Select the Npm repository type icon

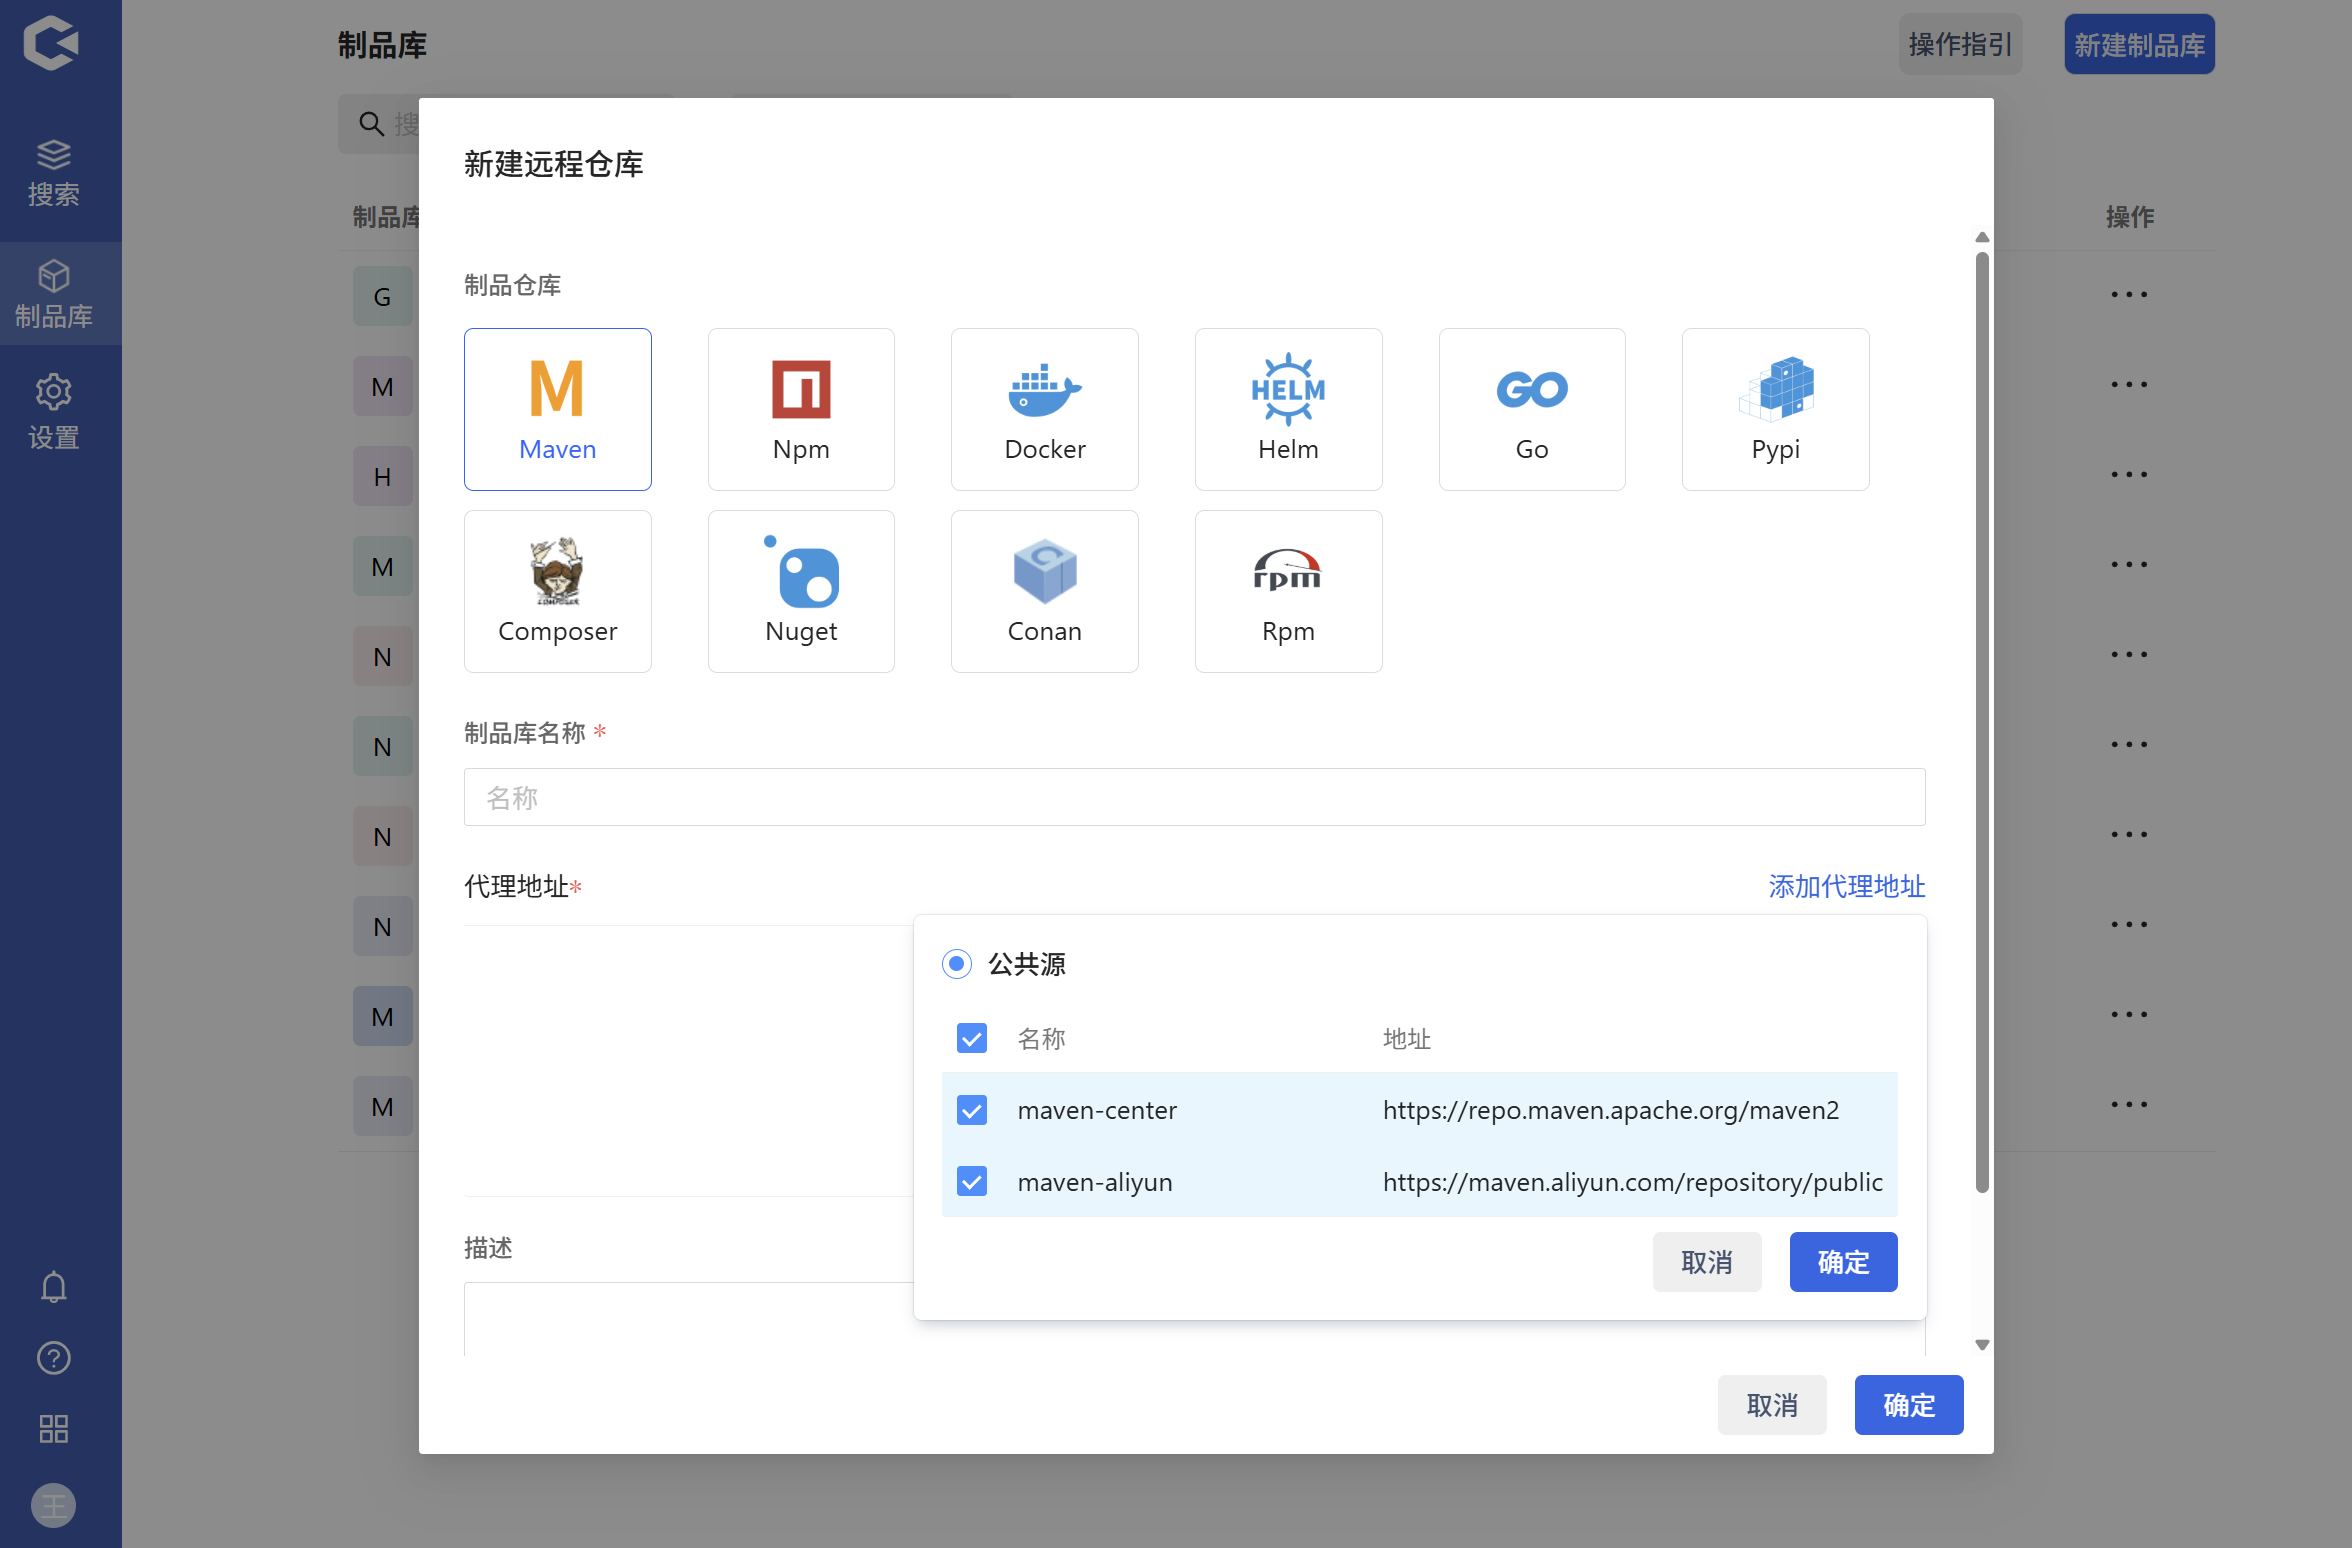click(x=801, y=390)
